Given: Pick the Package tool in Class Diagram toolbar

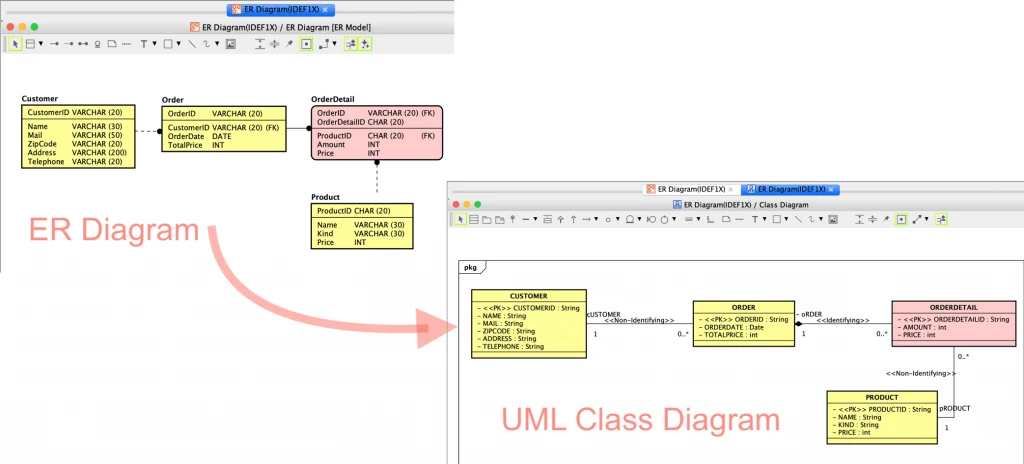Looking at the screenshot, I should [487, 220].
